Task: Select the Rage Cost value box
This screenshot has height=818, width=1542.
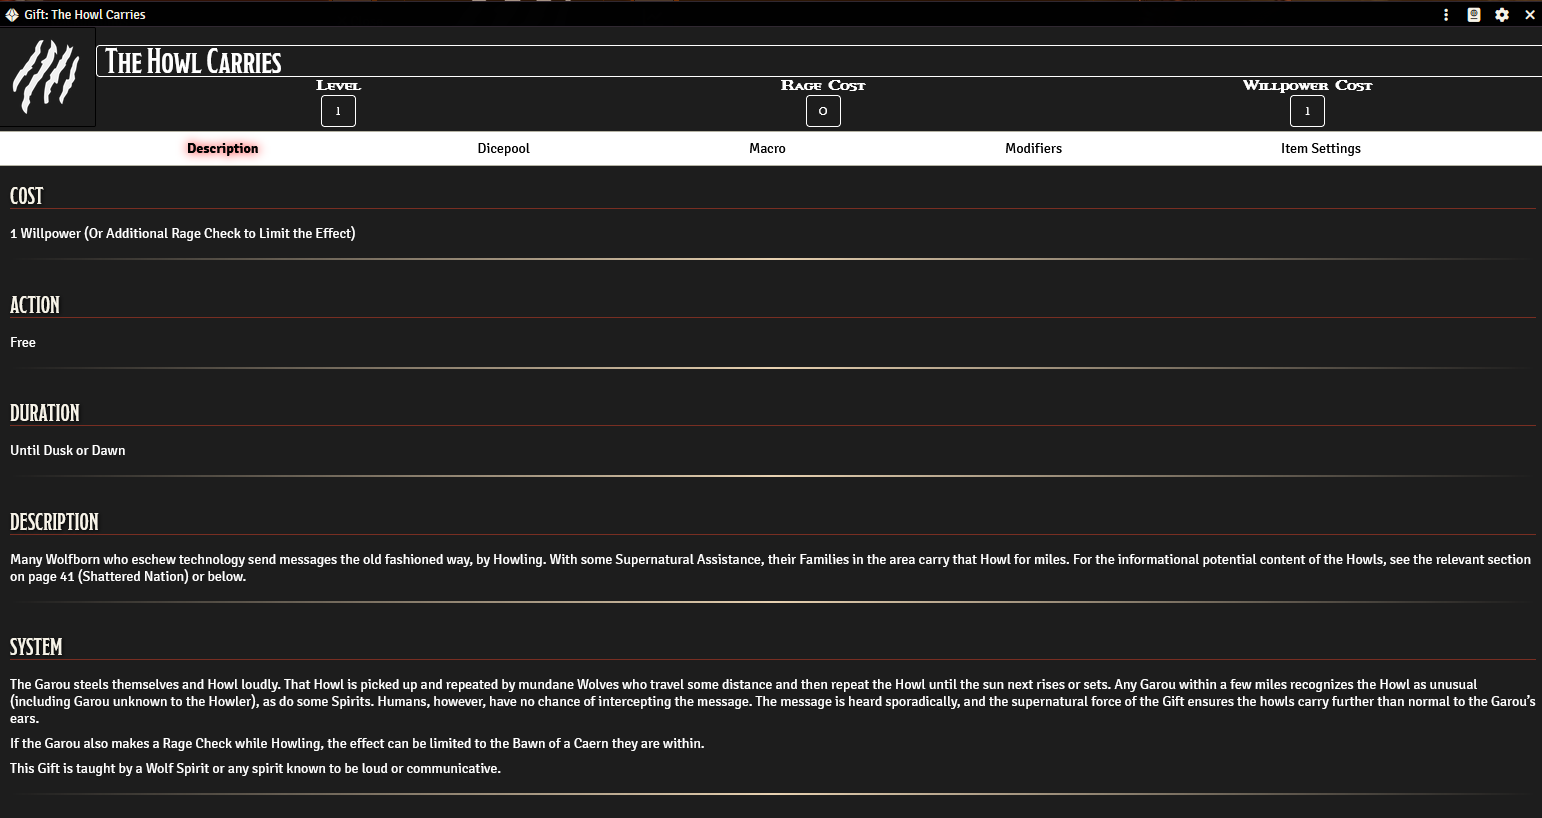Action: pos(823,111)
